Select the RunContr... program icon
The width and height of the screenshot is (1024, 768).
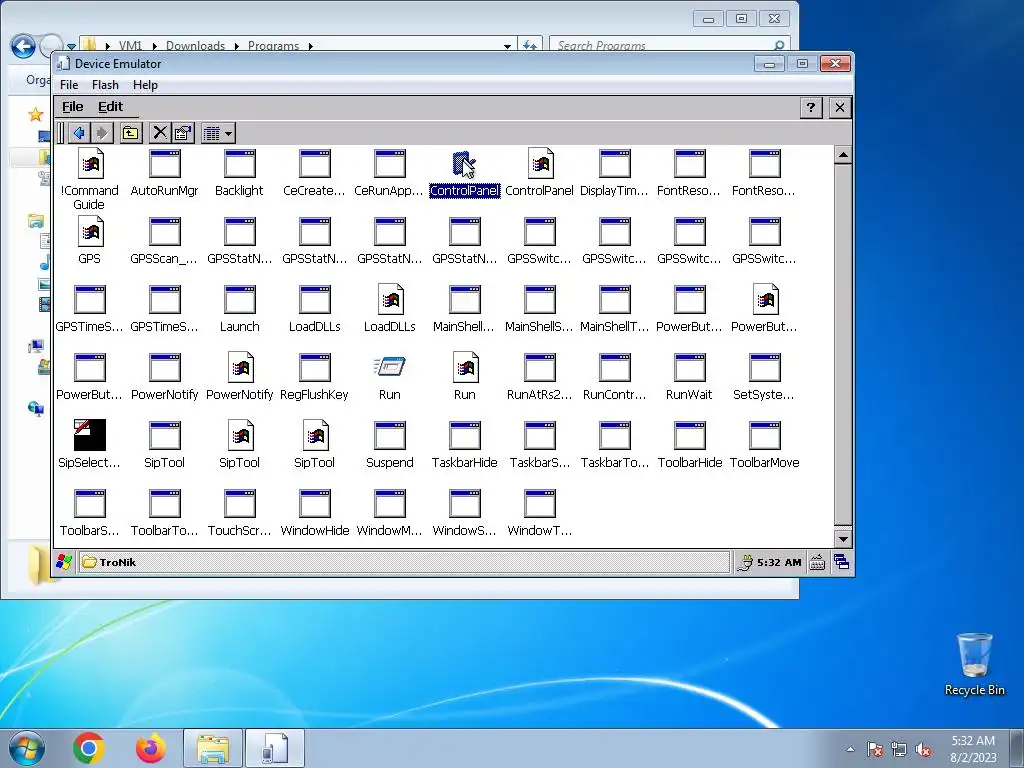click(x=615, y=368)
